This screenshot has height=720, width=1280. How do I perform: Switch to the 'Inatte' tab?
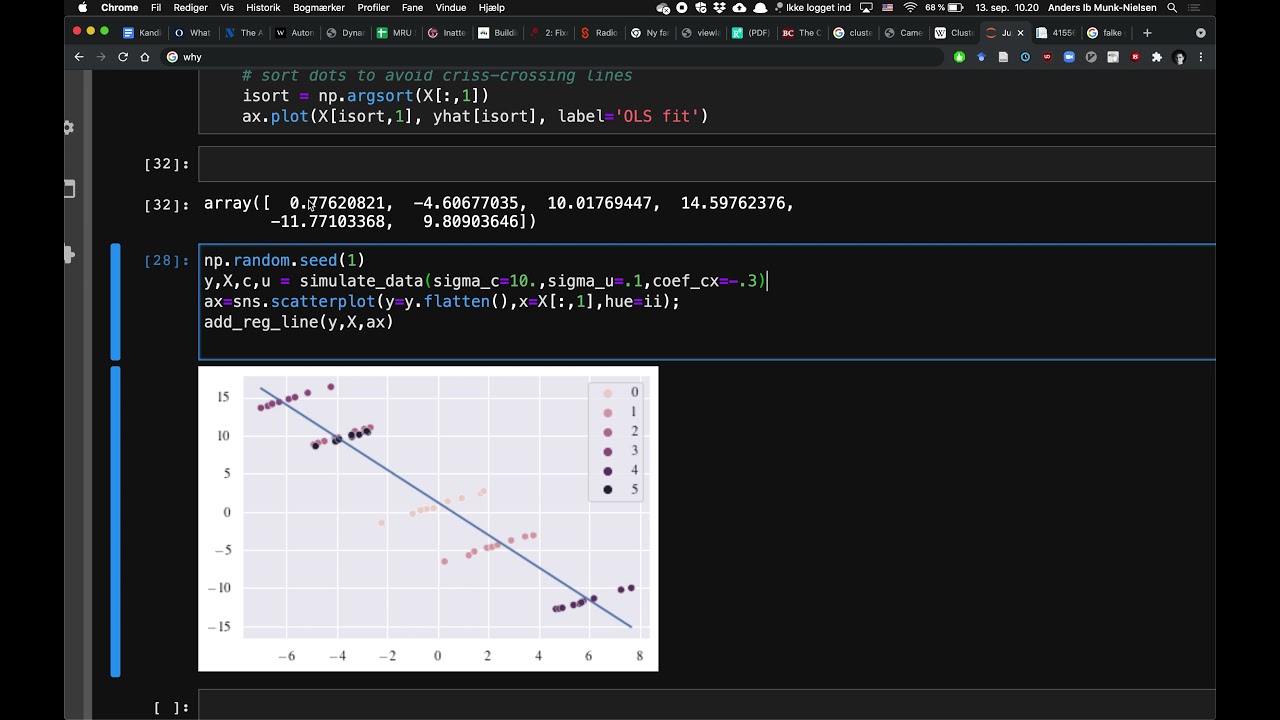click(x=446, y=33)
